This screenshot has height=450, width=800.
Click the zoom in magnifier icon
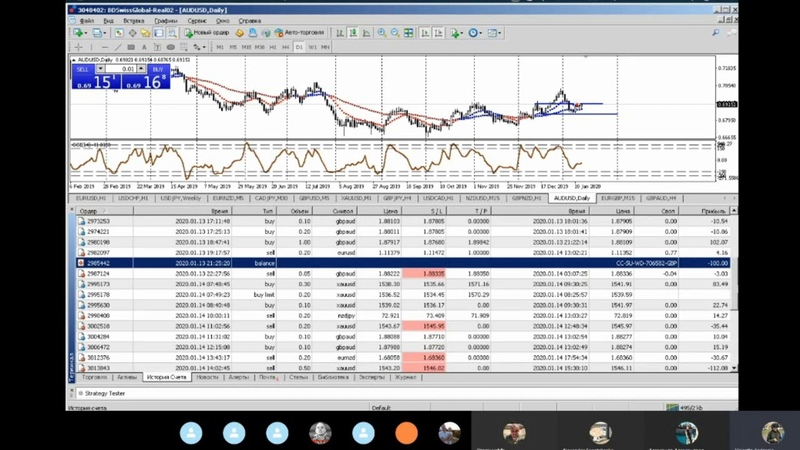[x=381, y=33]
